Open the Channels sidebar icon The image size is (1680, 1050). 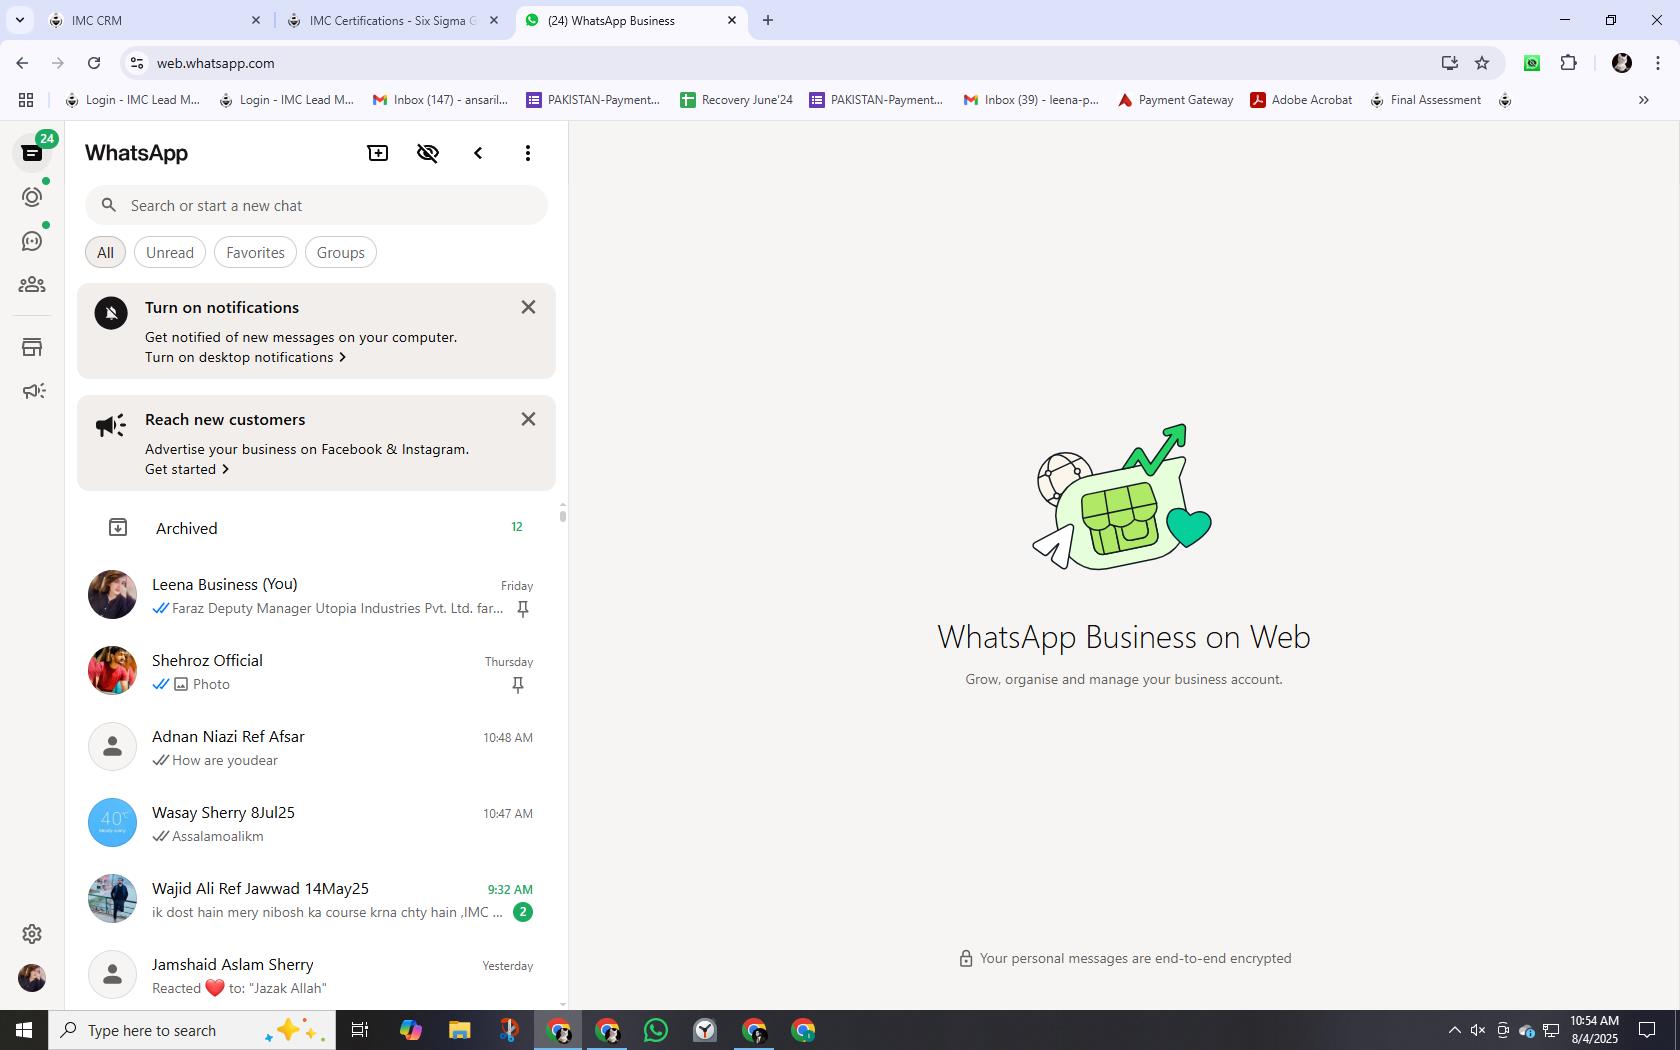point(32,241)
